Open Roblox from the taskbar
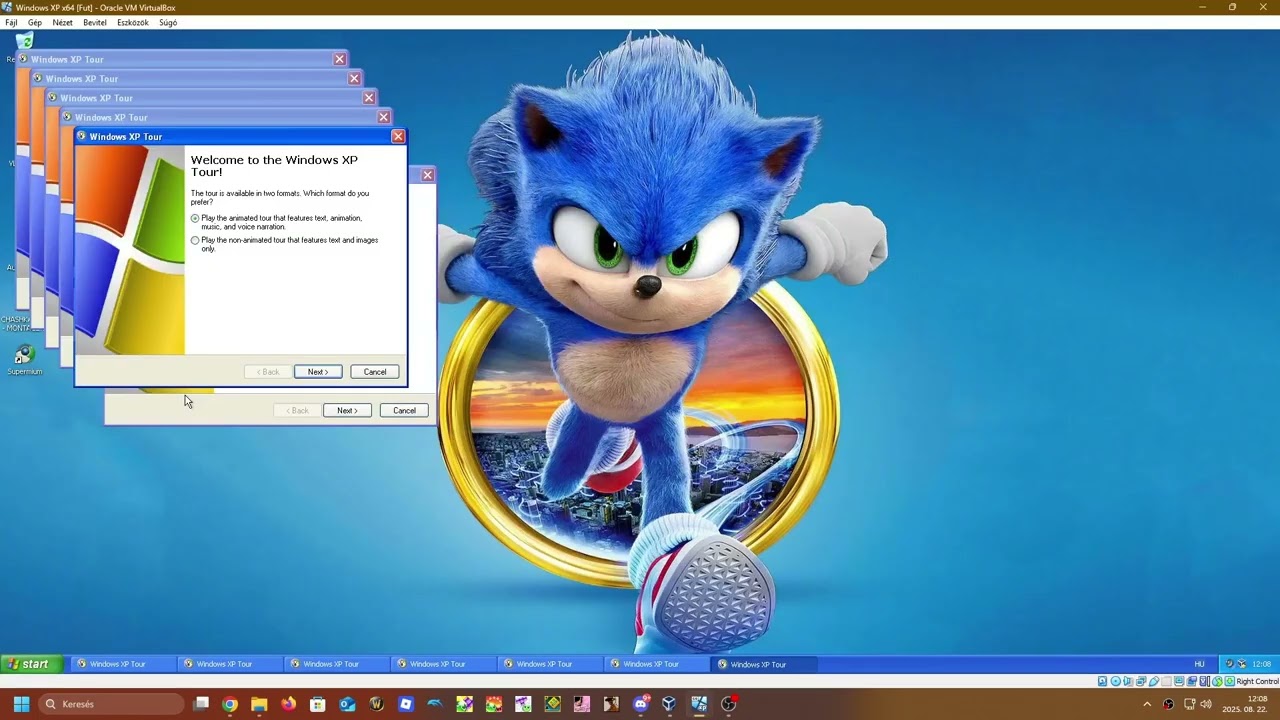Screen dimensions: 1280x720 coord(406,704)
